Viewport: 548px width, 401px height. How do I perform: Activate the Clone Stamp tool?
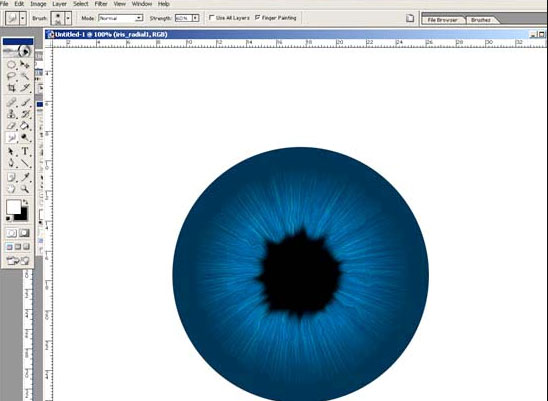(x=11, y=114)
